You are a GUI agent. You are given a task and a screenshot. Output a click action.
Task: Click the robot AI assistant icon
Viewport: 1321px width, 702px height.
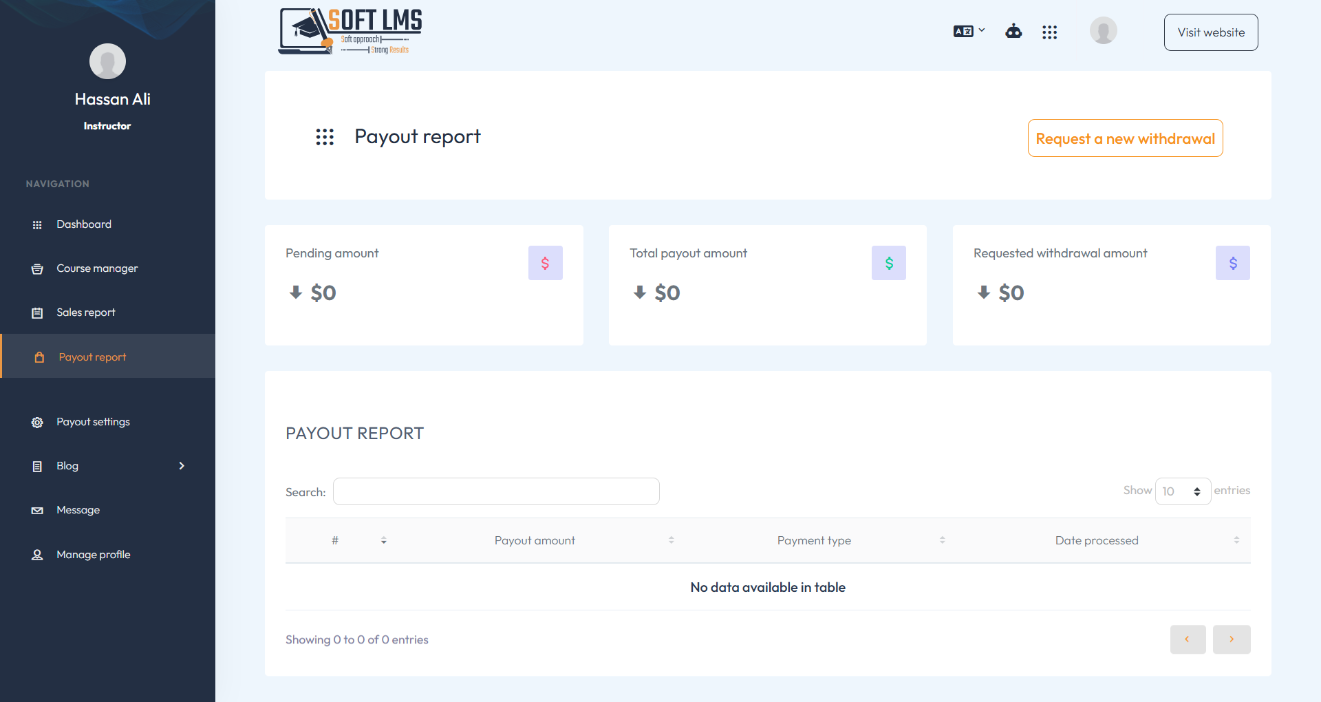1013,31
